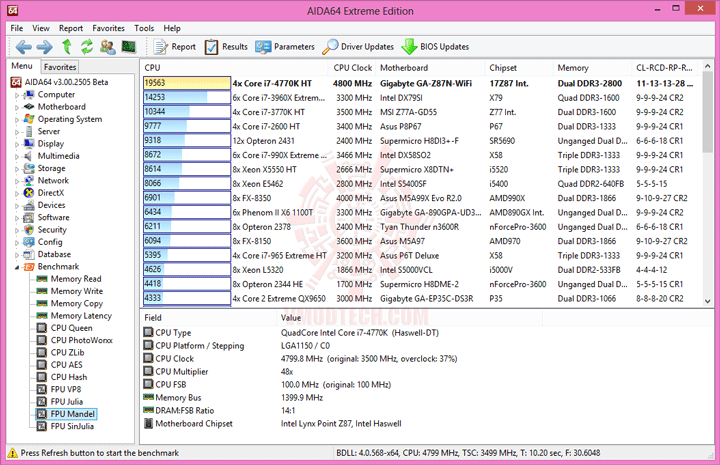Collapse the Benchmark tree node
The height and width of the screenshot is (465, 720).
click(17, 267)
